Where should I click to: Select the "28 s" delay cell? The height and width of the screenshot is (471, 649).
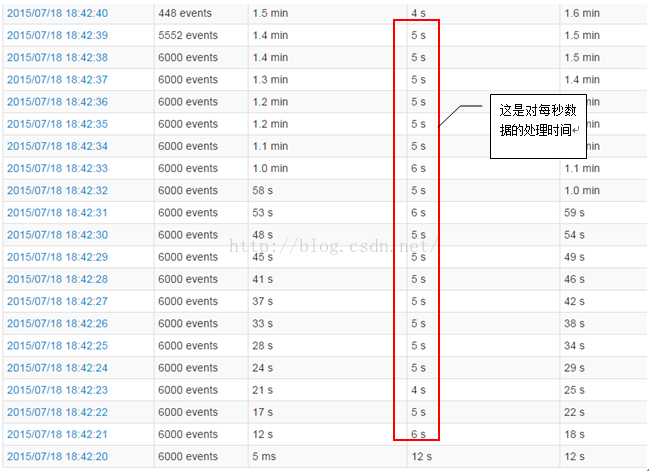click(263, 346)
